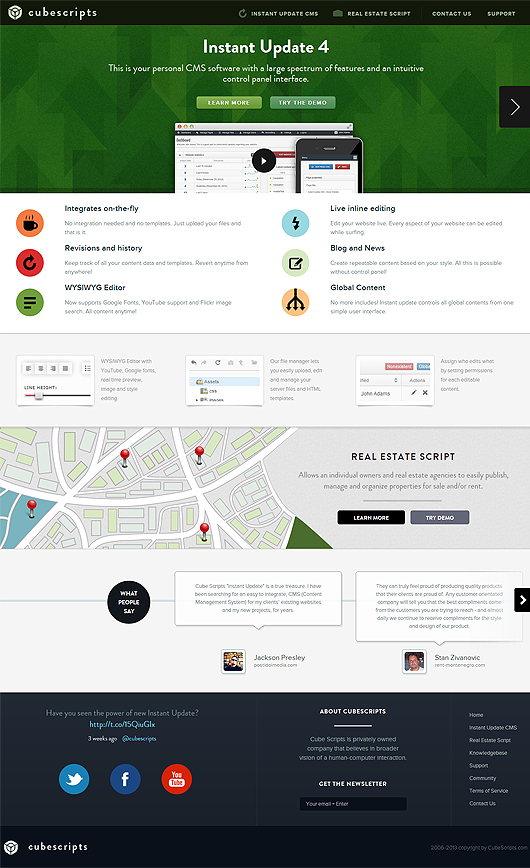Image resolution: width=530 pixels, height=868 pixels.
Task: Open the Facebook icon link
Action: click(125, 779)
